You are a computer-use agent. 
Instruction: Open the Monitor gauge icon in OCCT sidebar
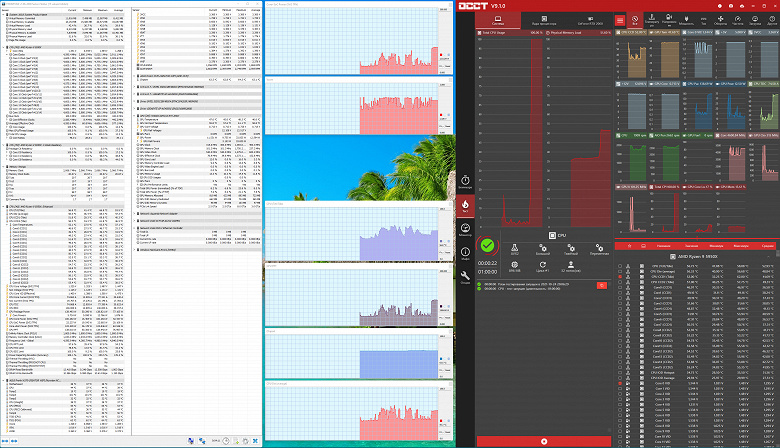pos(465,229)
